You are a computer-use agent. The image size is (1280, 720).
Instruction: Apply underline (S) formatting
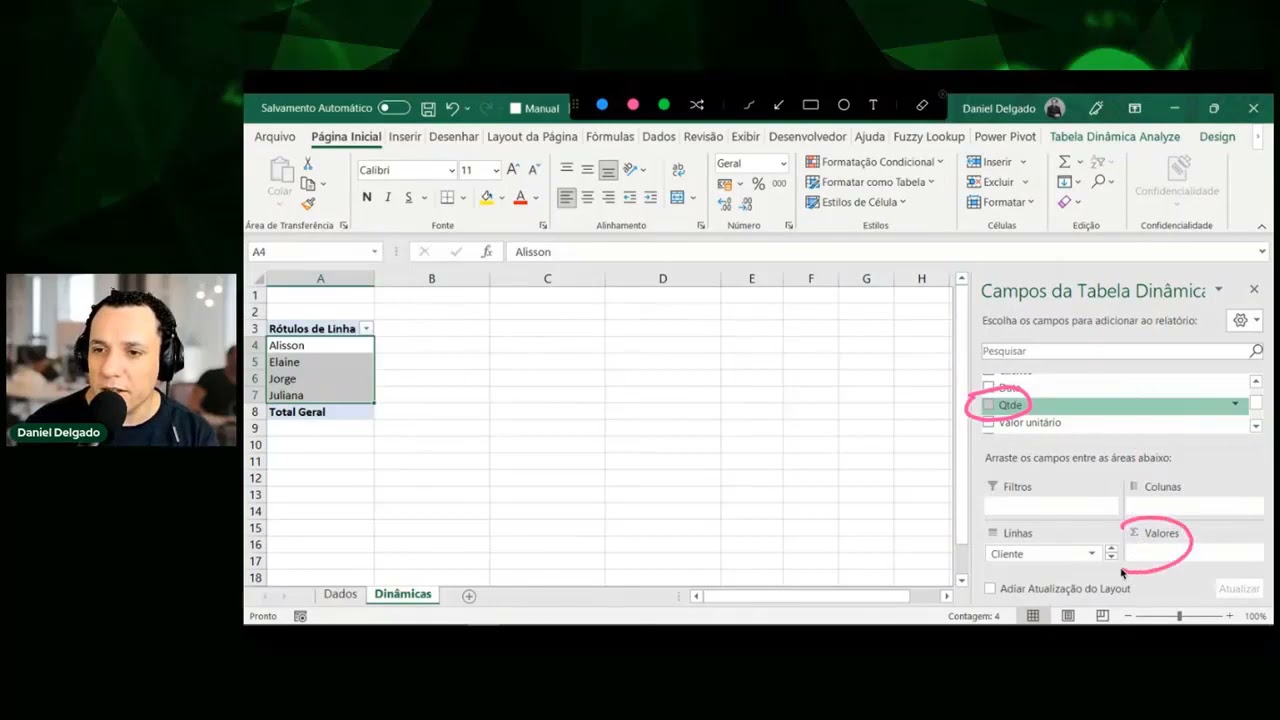pyautogui.click(x=408, y=197)
